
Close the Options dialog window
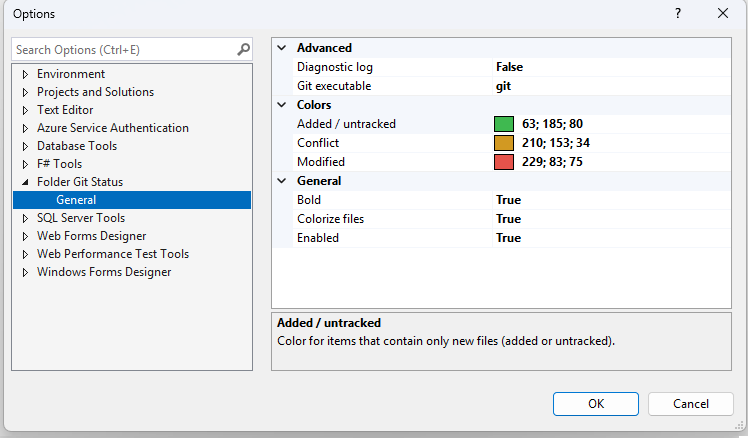(723, 13)
